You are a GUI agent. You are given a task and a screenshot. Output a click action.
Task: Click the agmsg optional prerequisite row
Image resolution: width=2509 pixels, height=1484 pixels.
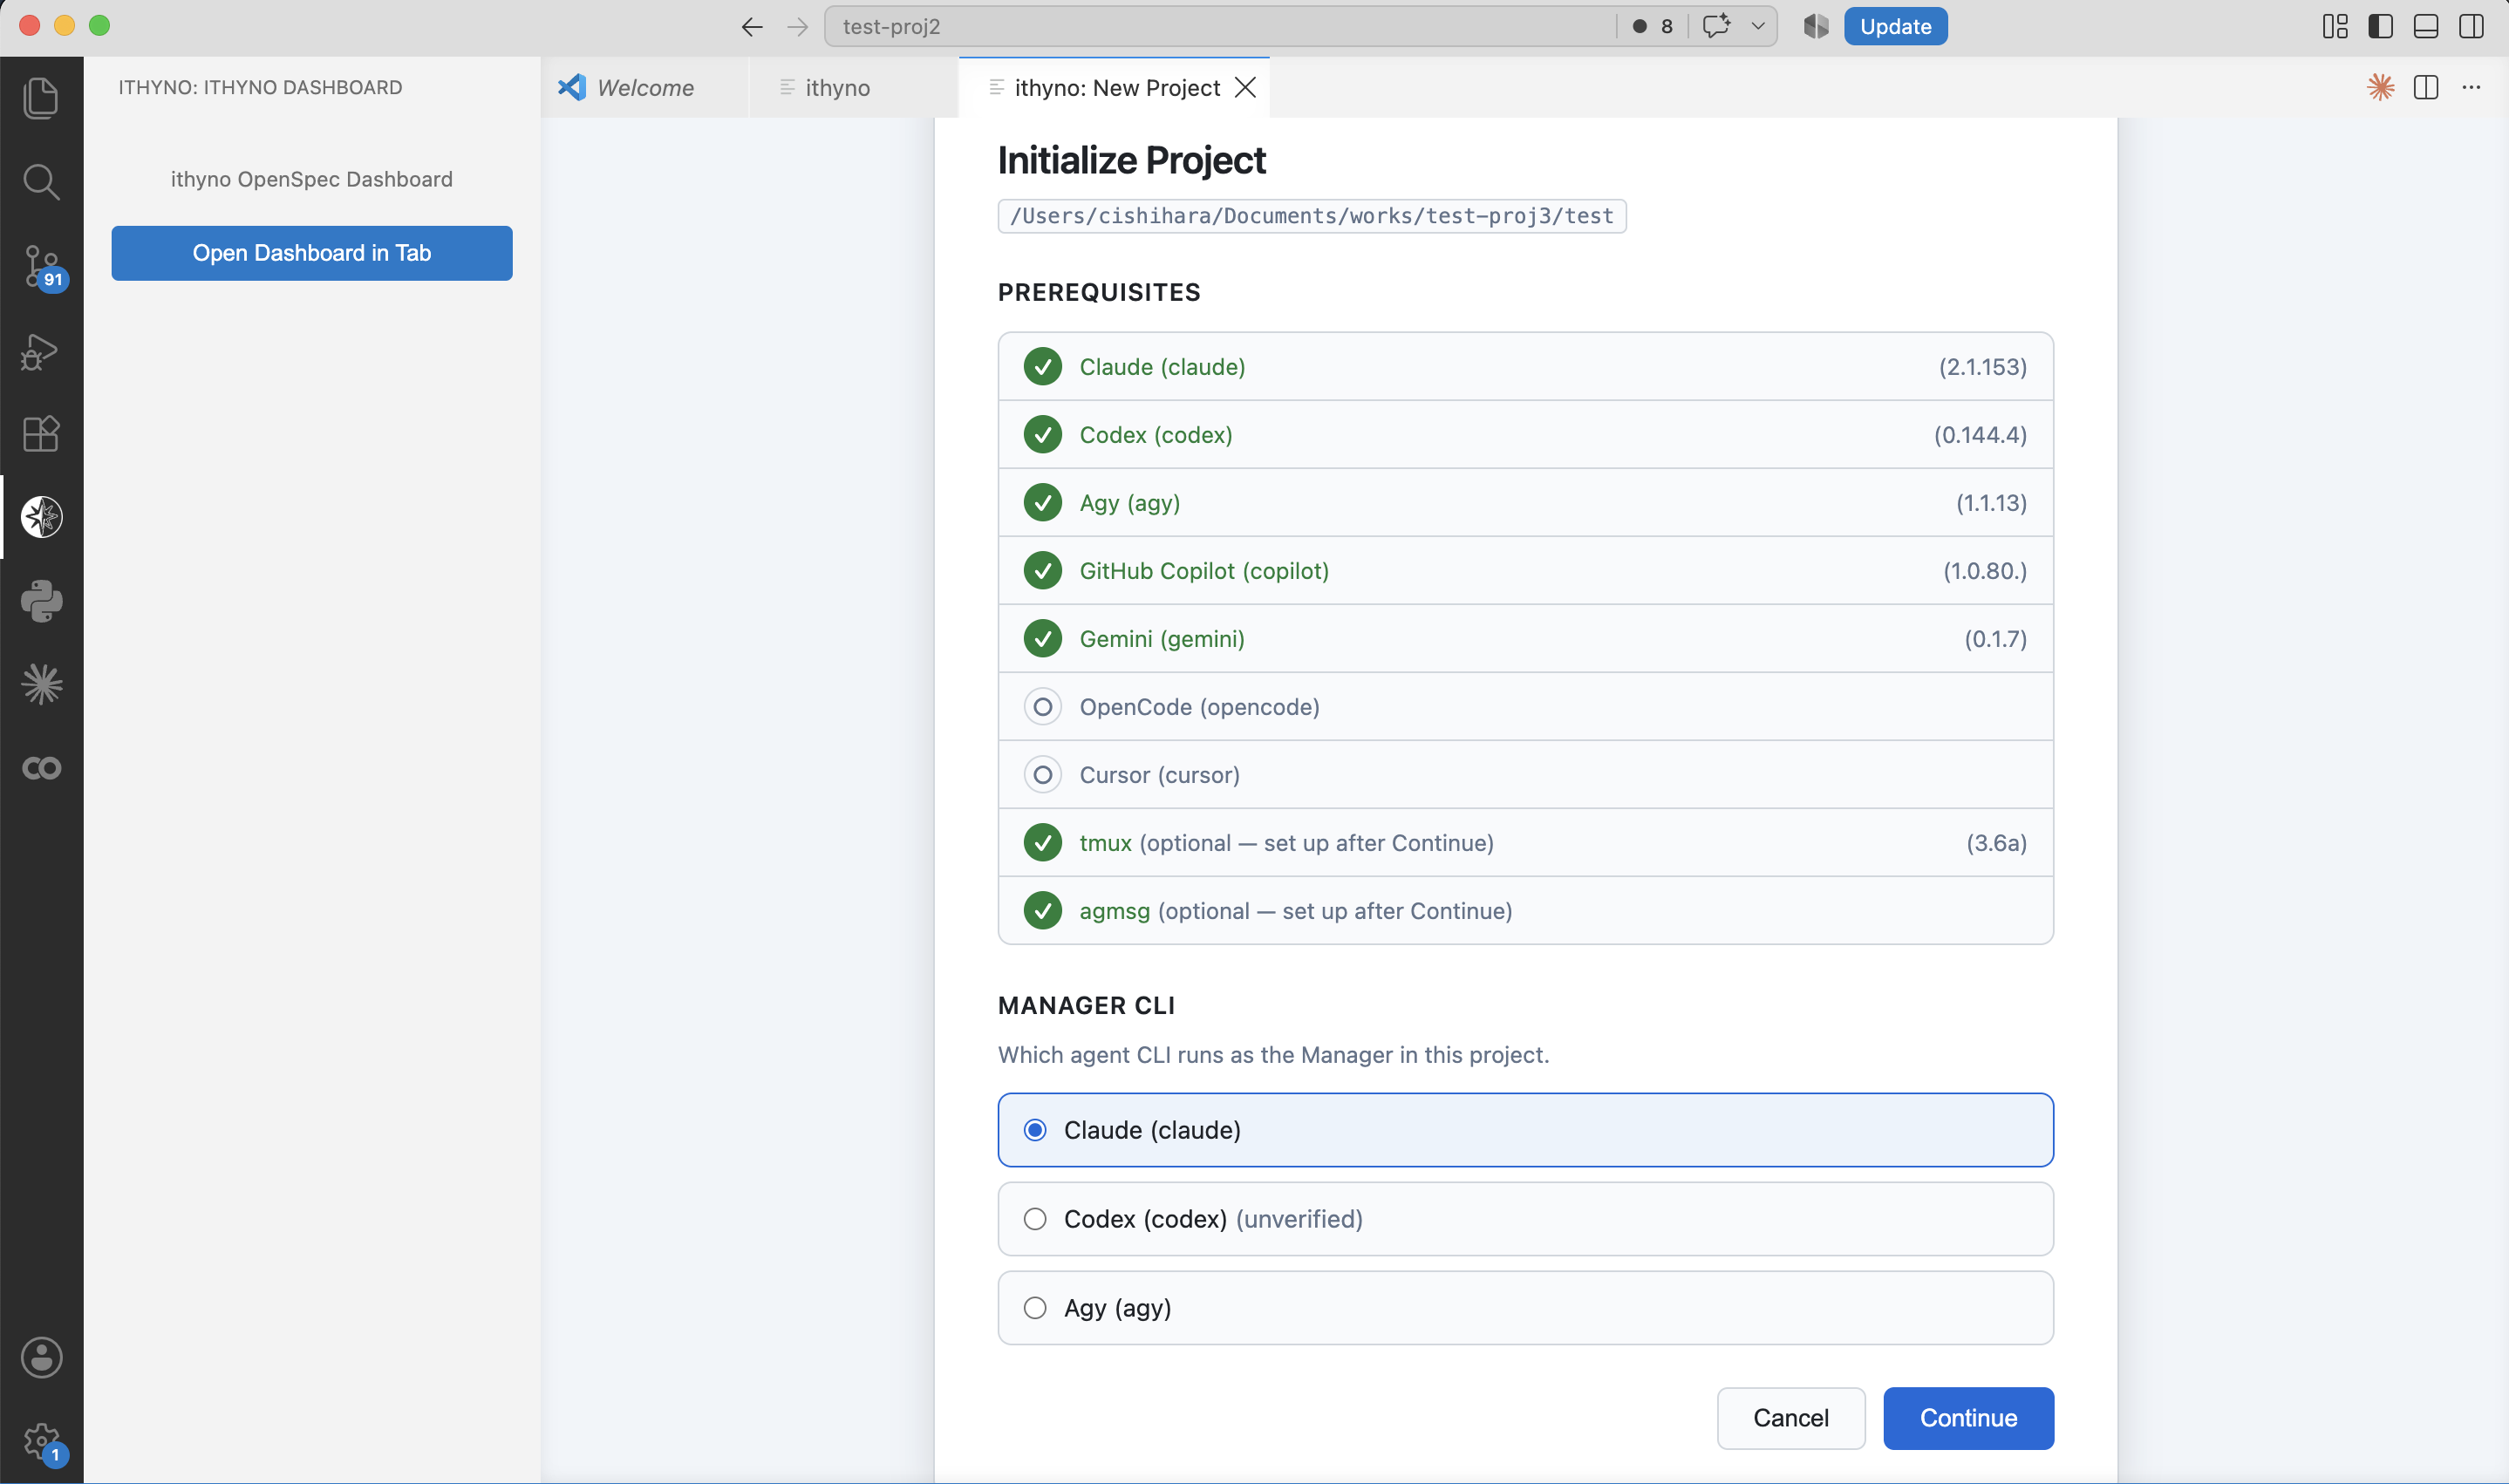coord(1525,911)
